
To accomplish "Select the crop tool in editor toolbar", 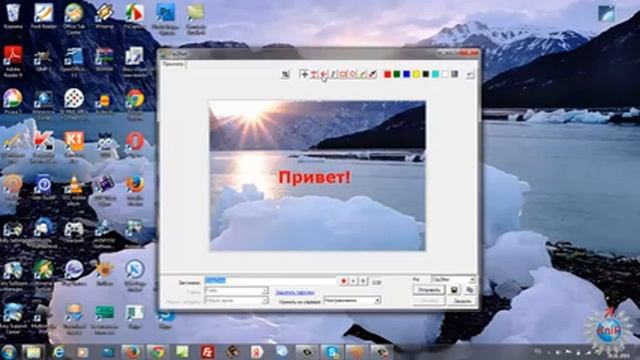I will point(285,74).
